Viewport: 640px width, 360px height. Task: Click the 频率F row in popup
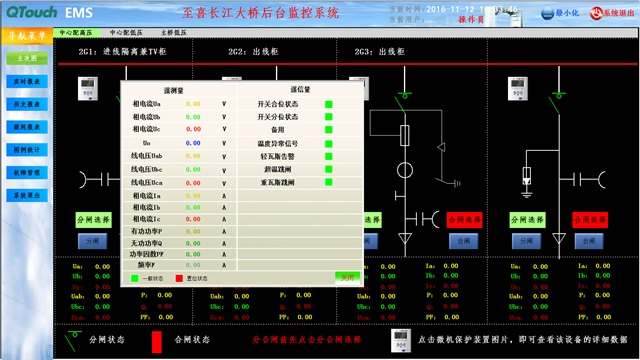click(179, 265)
